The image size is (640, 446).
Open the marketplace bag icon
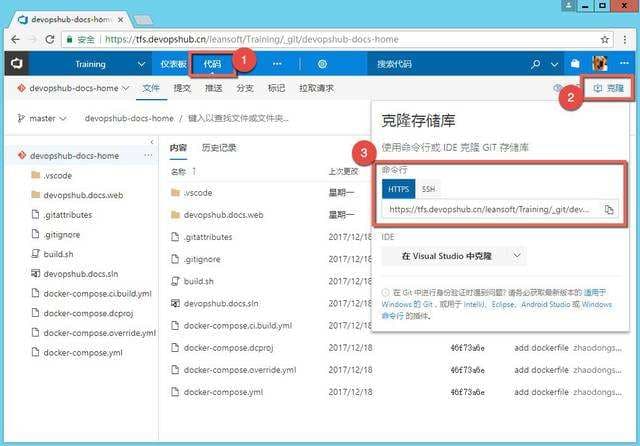[575, 64]
